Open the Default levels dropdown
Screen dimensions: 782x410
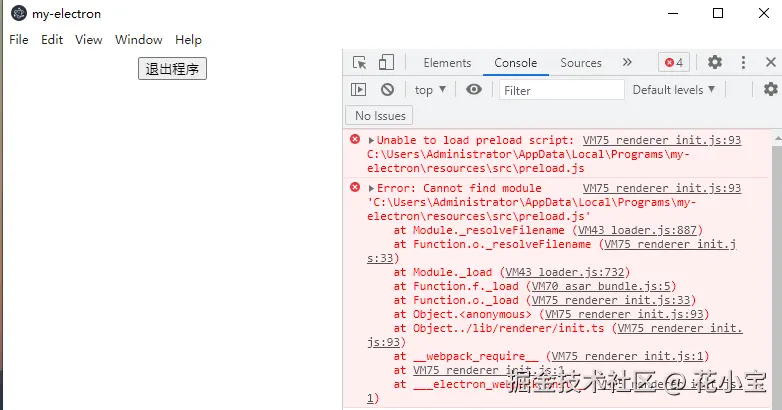point(674,90)
